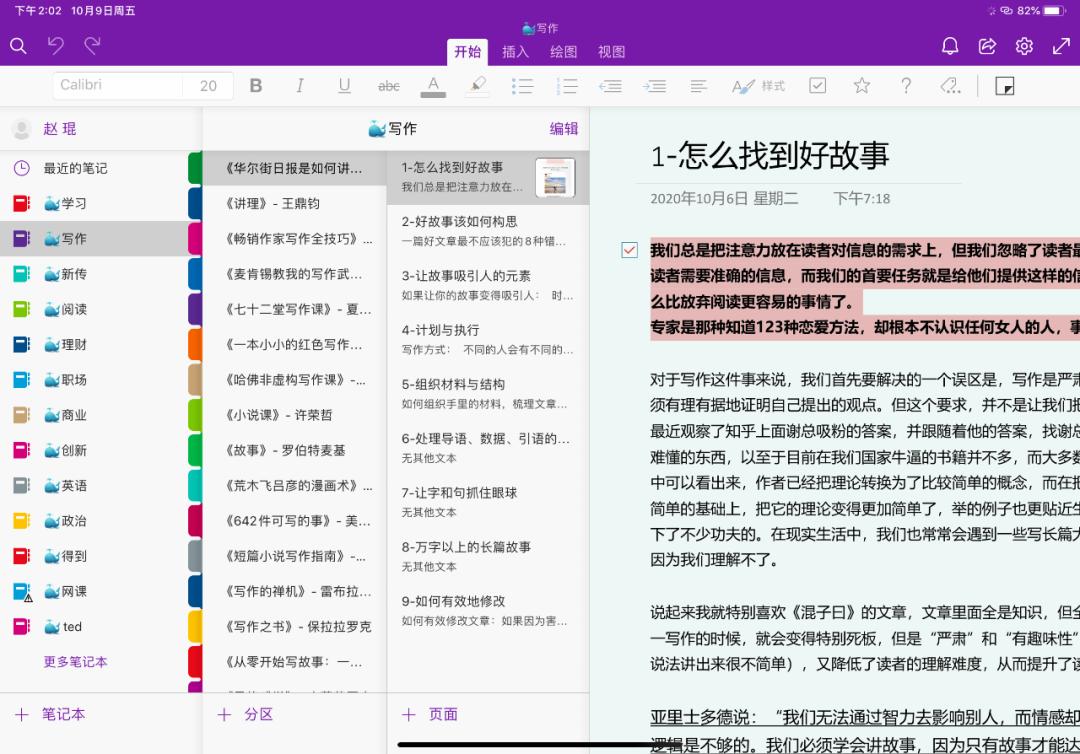The width and height of the screenshot is (1080, 754).
Task: Apply the star tag
Action: (861, 86)
